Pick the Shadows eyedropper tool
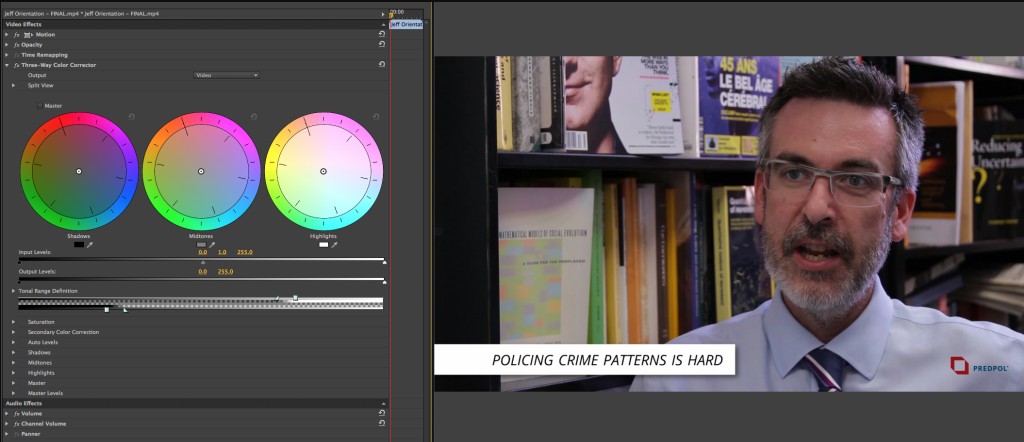The width and height of the screenshot is (1024, 442). pyautogui.click(x=90, y=244)
